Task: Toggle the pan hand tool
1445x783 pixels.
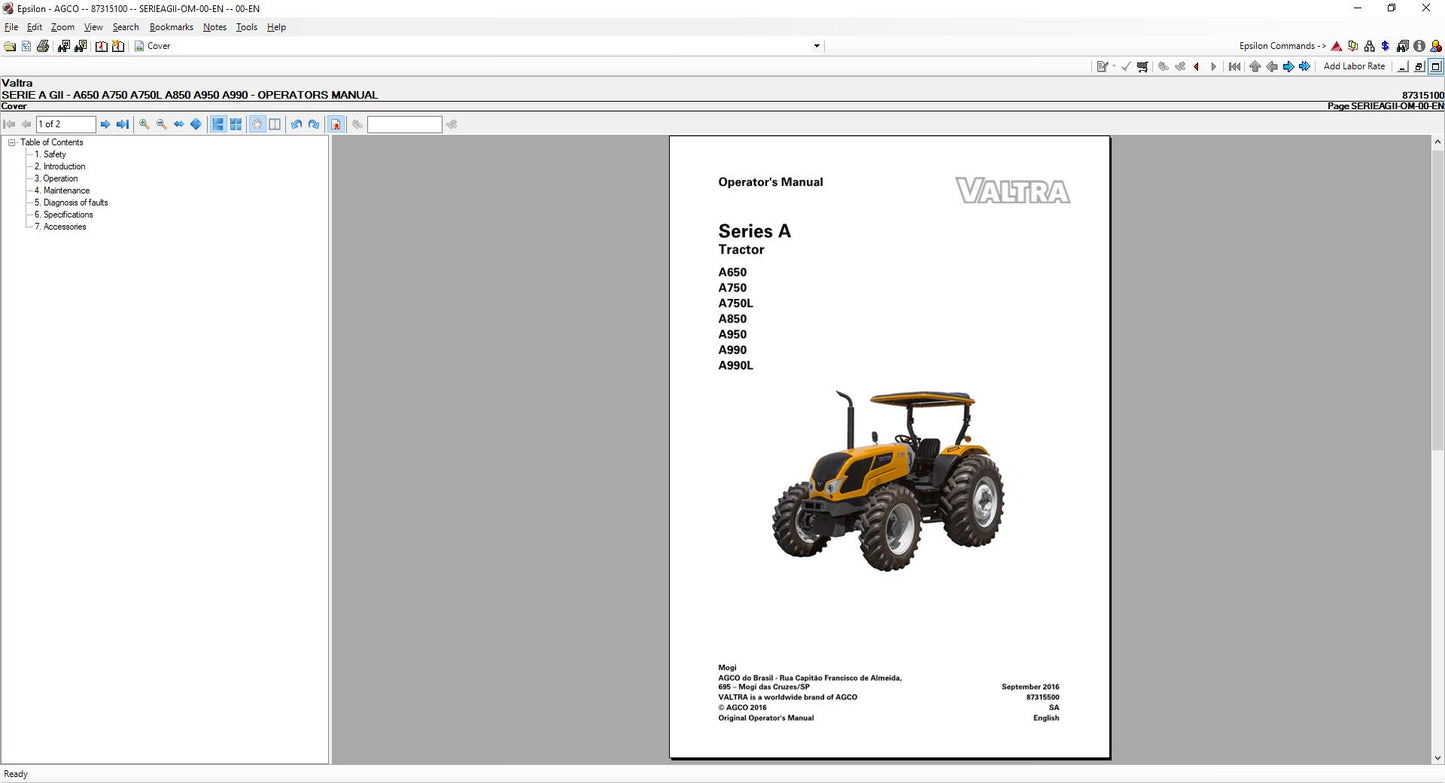Action: 257,124
